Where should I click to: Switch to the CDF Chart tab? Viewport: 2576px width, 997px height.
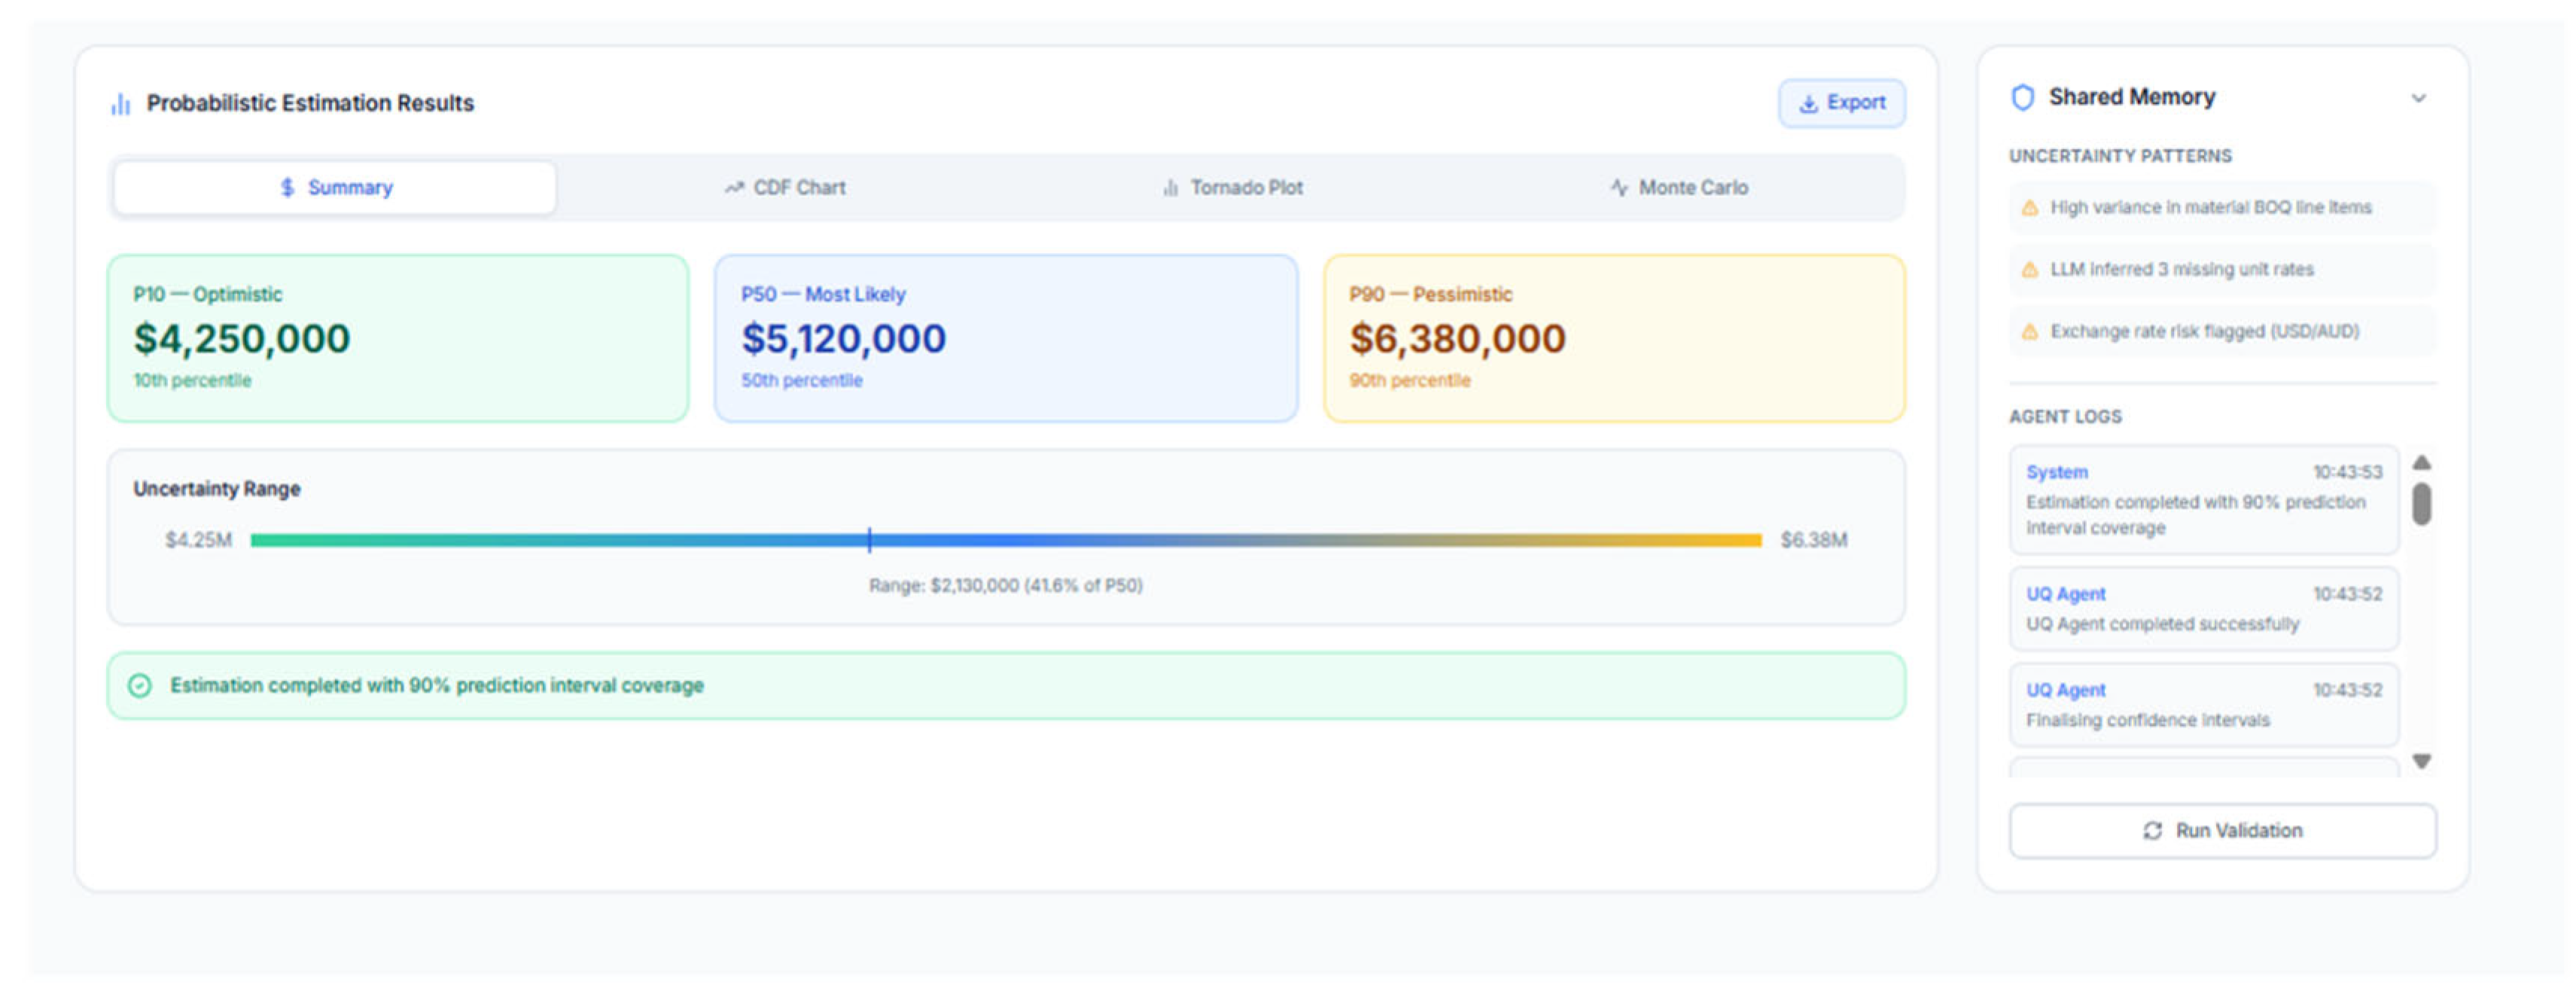click(x=785, y=188)
